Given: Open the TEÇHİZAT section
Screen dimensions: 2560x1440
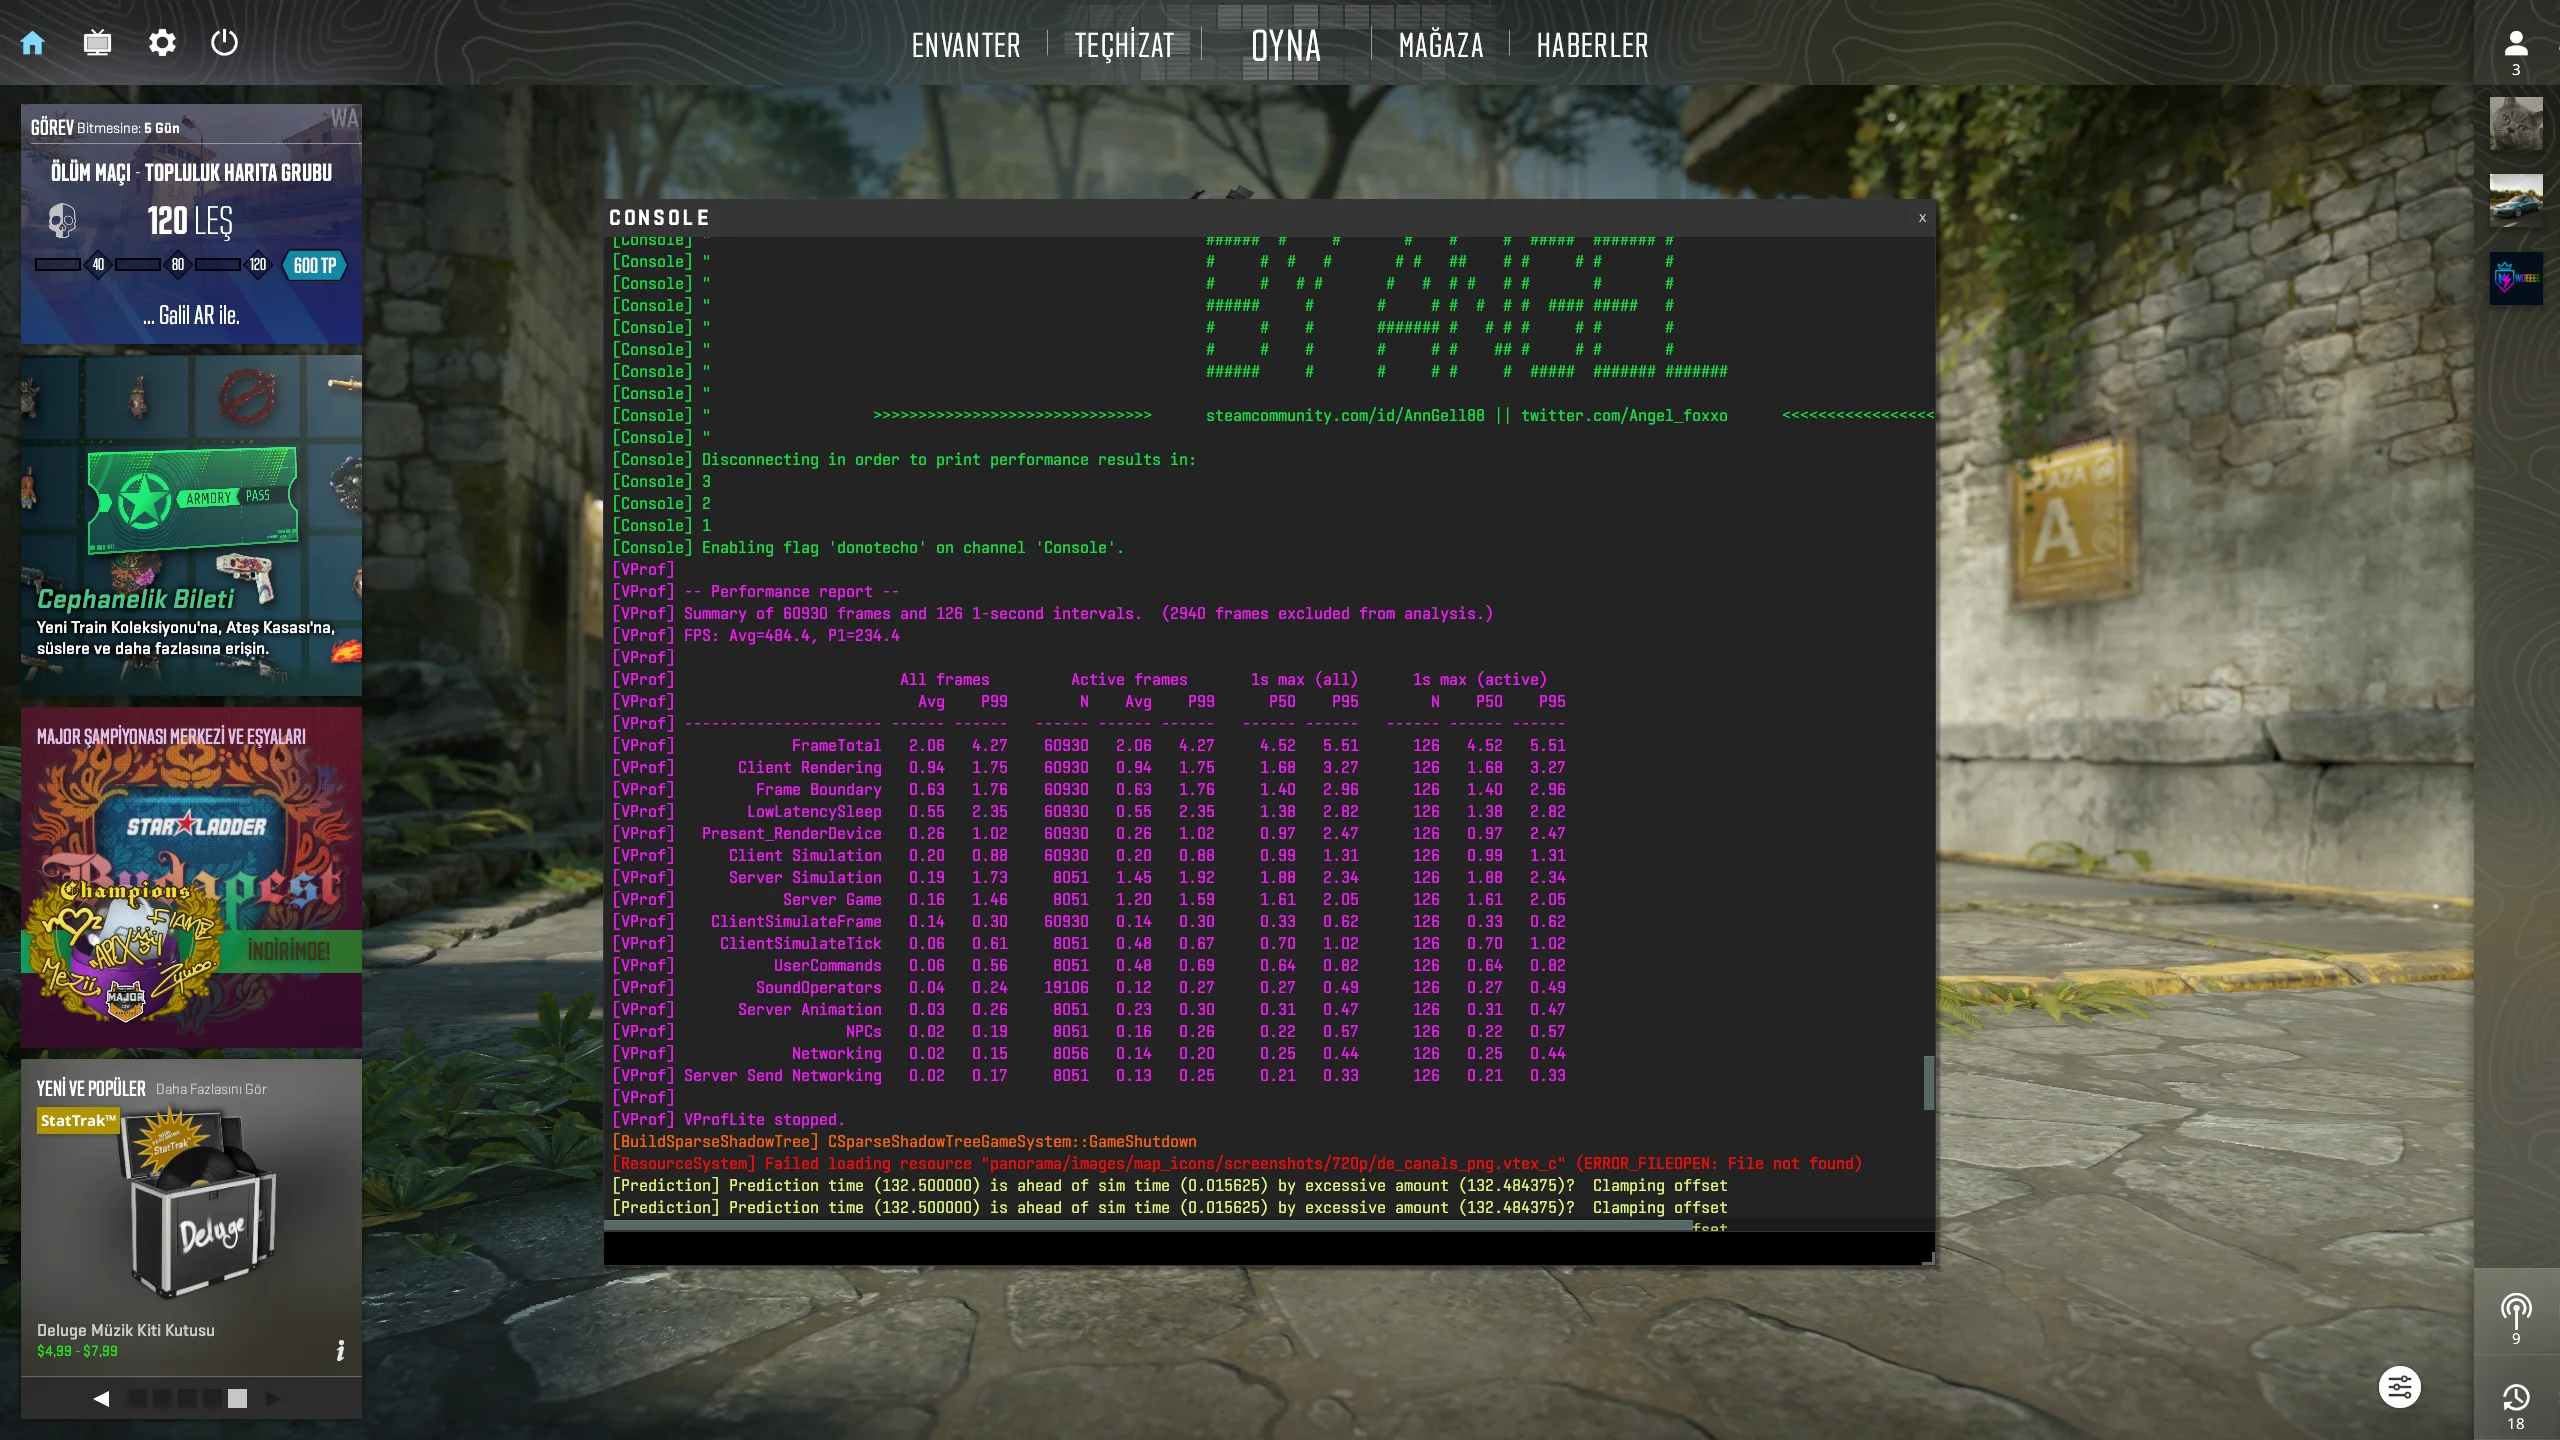Looking at the screenshot, I should tap(1123, 45).
